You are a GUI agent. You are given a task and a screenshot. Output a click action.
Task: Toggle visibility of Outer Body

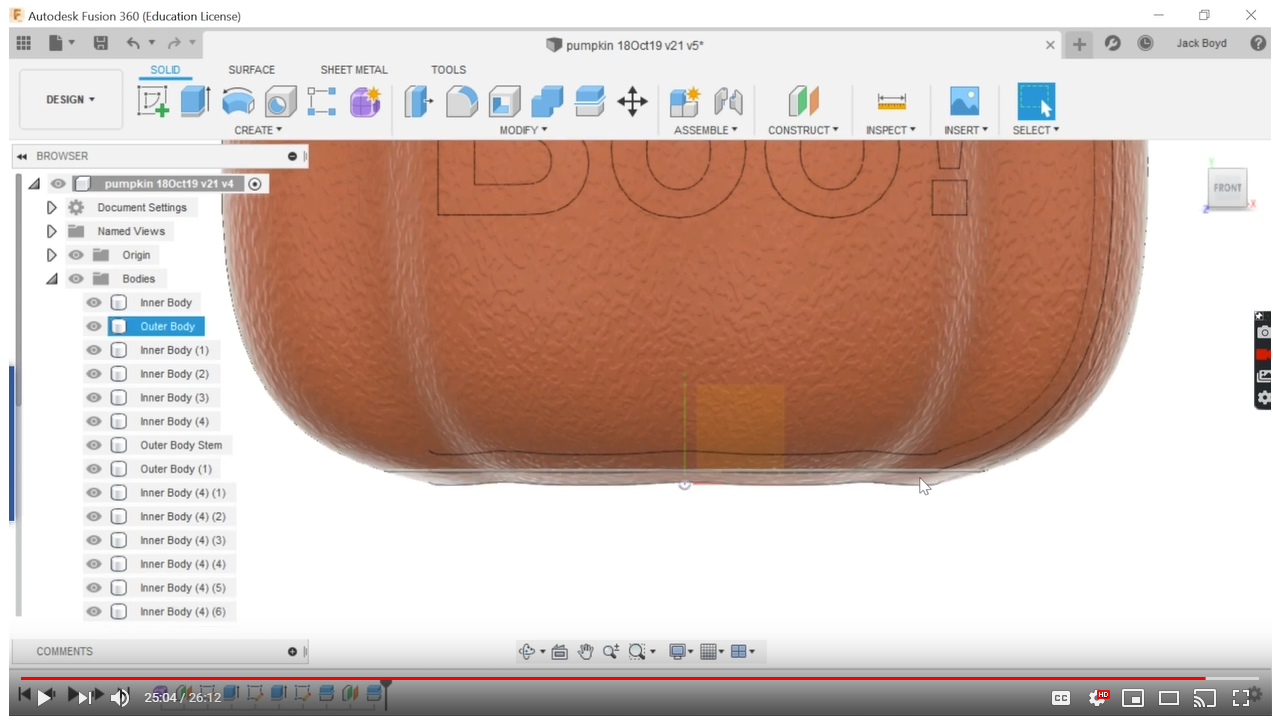(x=94, y=327)
